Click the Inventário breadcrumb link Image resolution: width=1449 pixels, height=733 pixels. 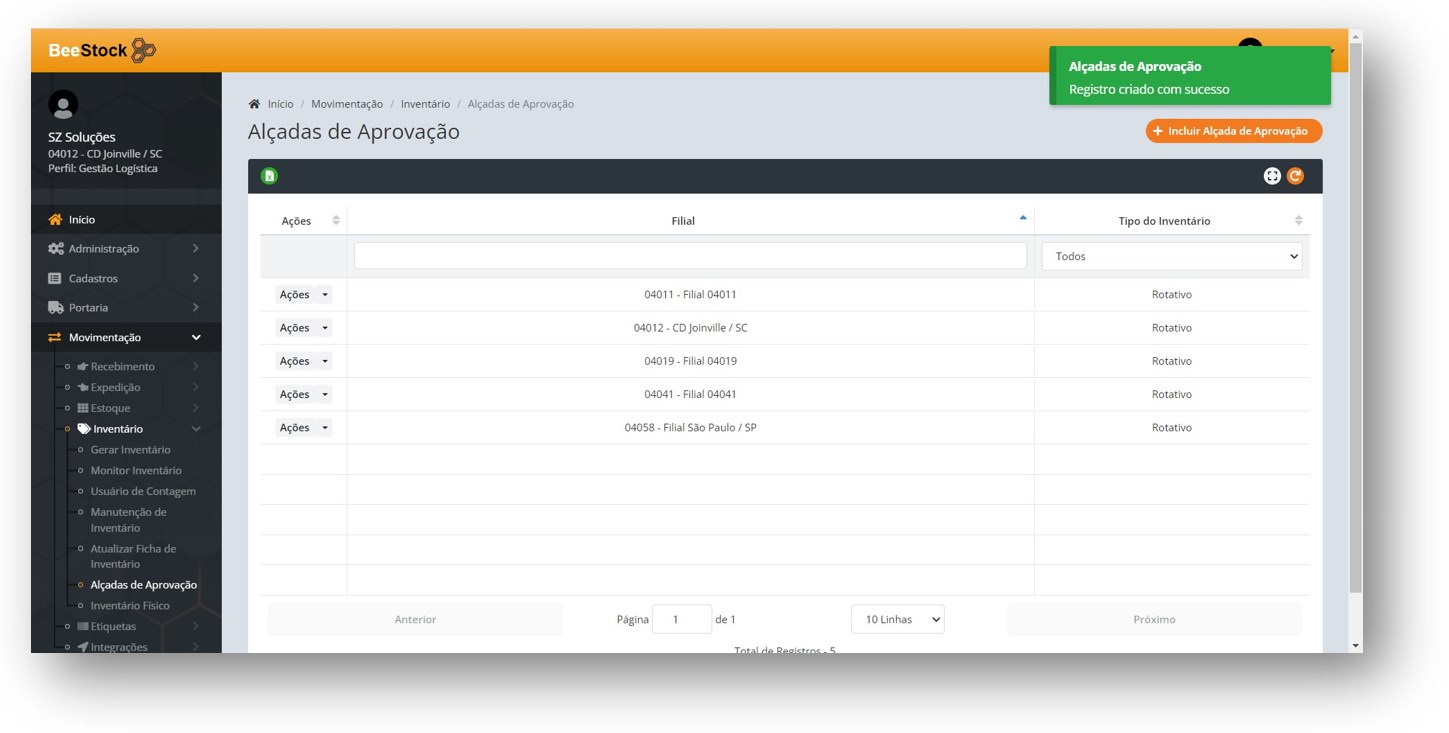tap(425, 104)
